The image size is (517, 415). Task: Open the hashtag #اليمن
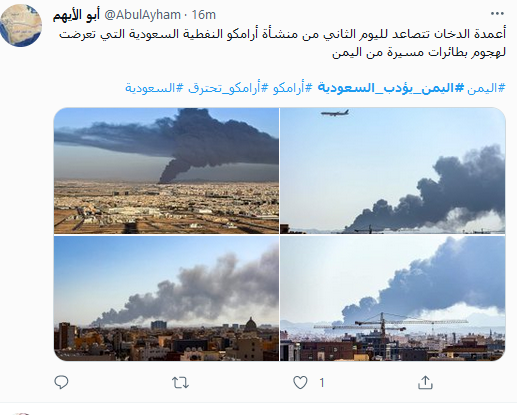click(x=486, y=88)
